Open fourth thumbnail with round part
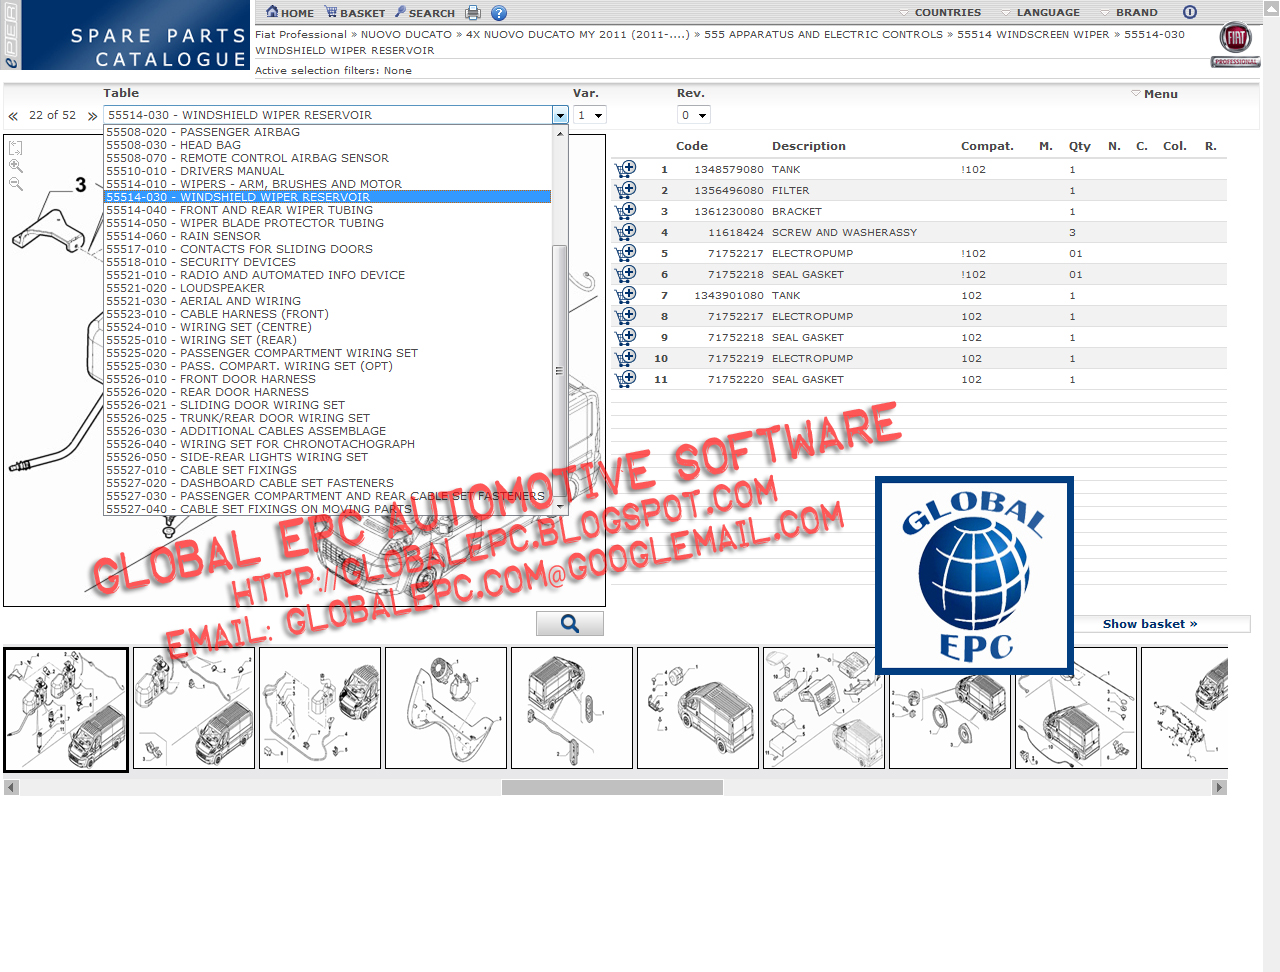1280x972 pixels. [446, 708]
